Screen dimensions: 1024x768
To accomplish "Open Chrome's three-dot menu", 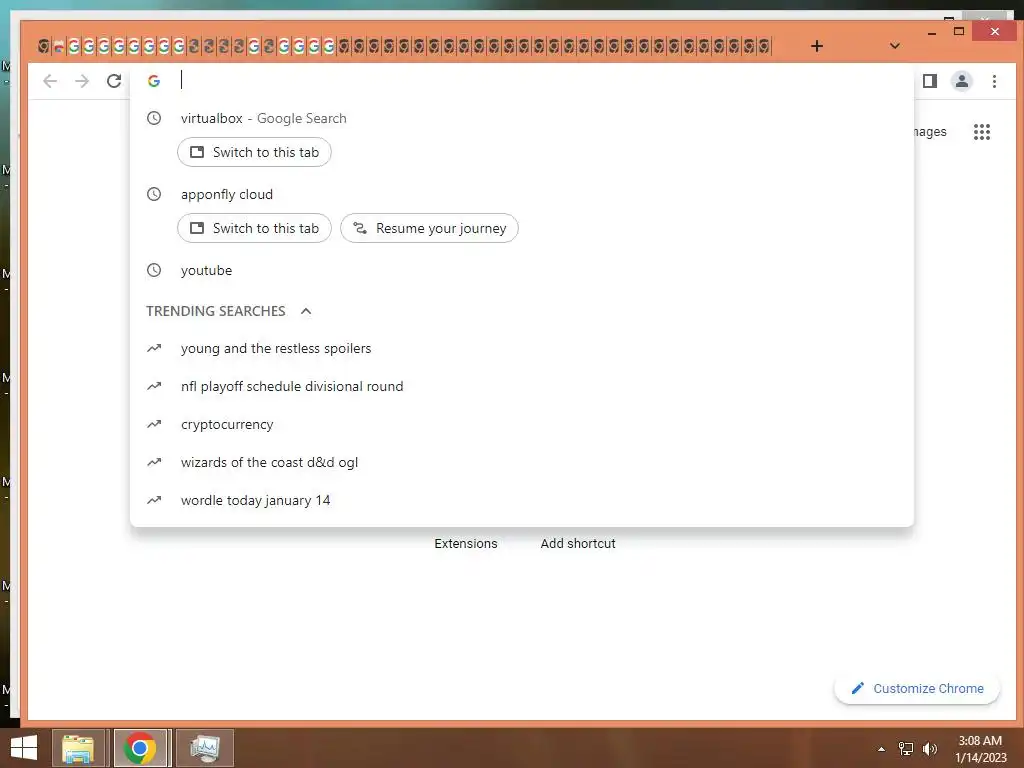I will [994, 81].
